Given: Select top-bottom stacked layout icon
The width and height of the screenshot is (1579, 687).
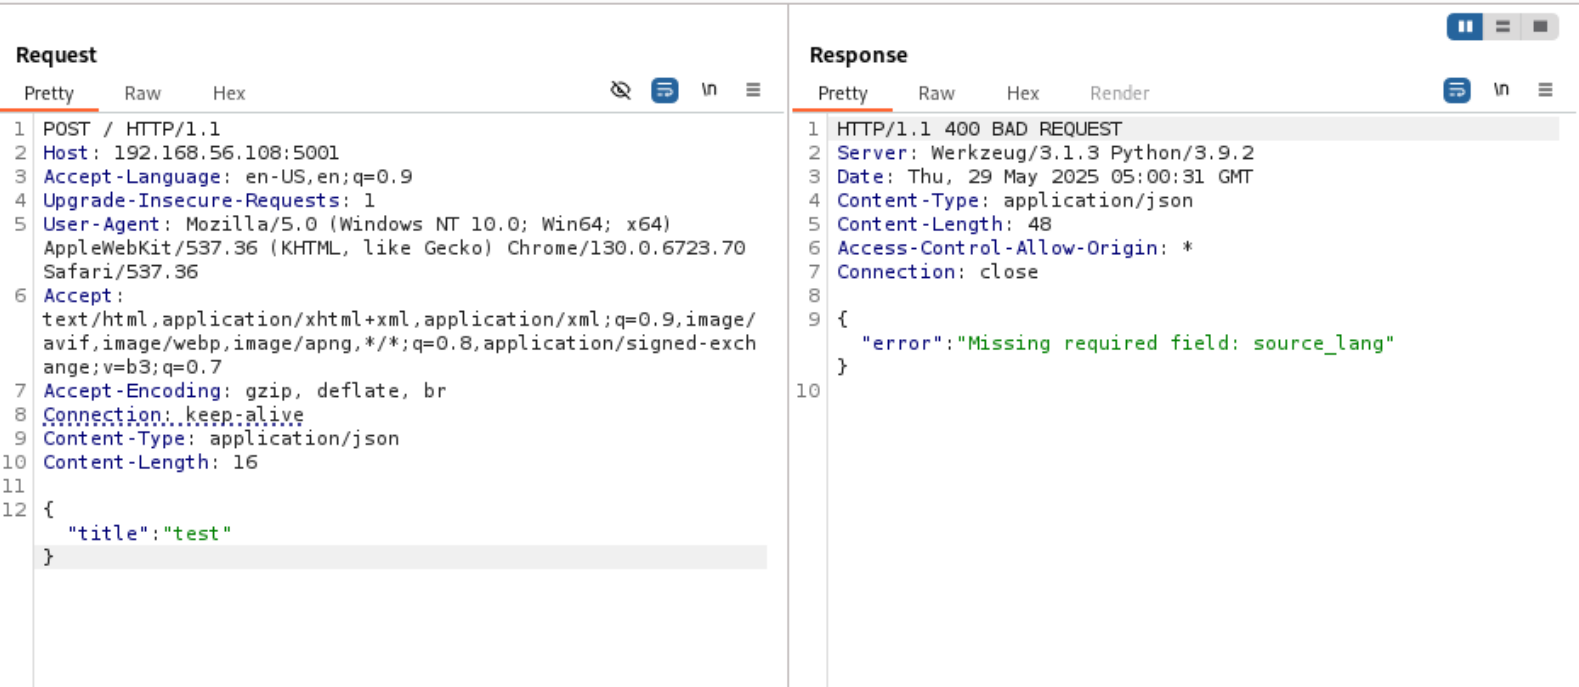Looking at the screenshot, I should point(1502,27).
